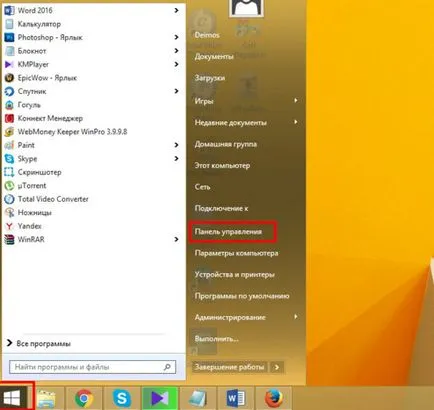Open the Загрузки menu item
The height and width of the screenshot is (410, 434).
click(x=210, y=78)
